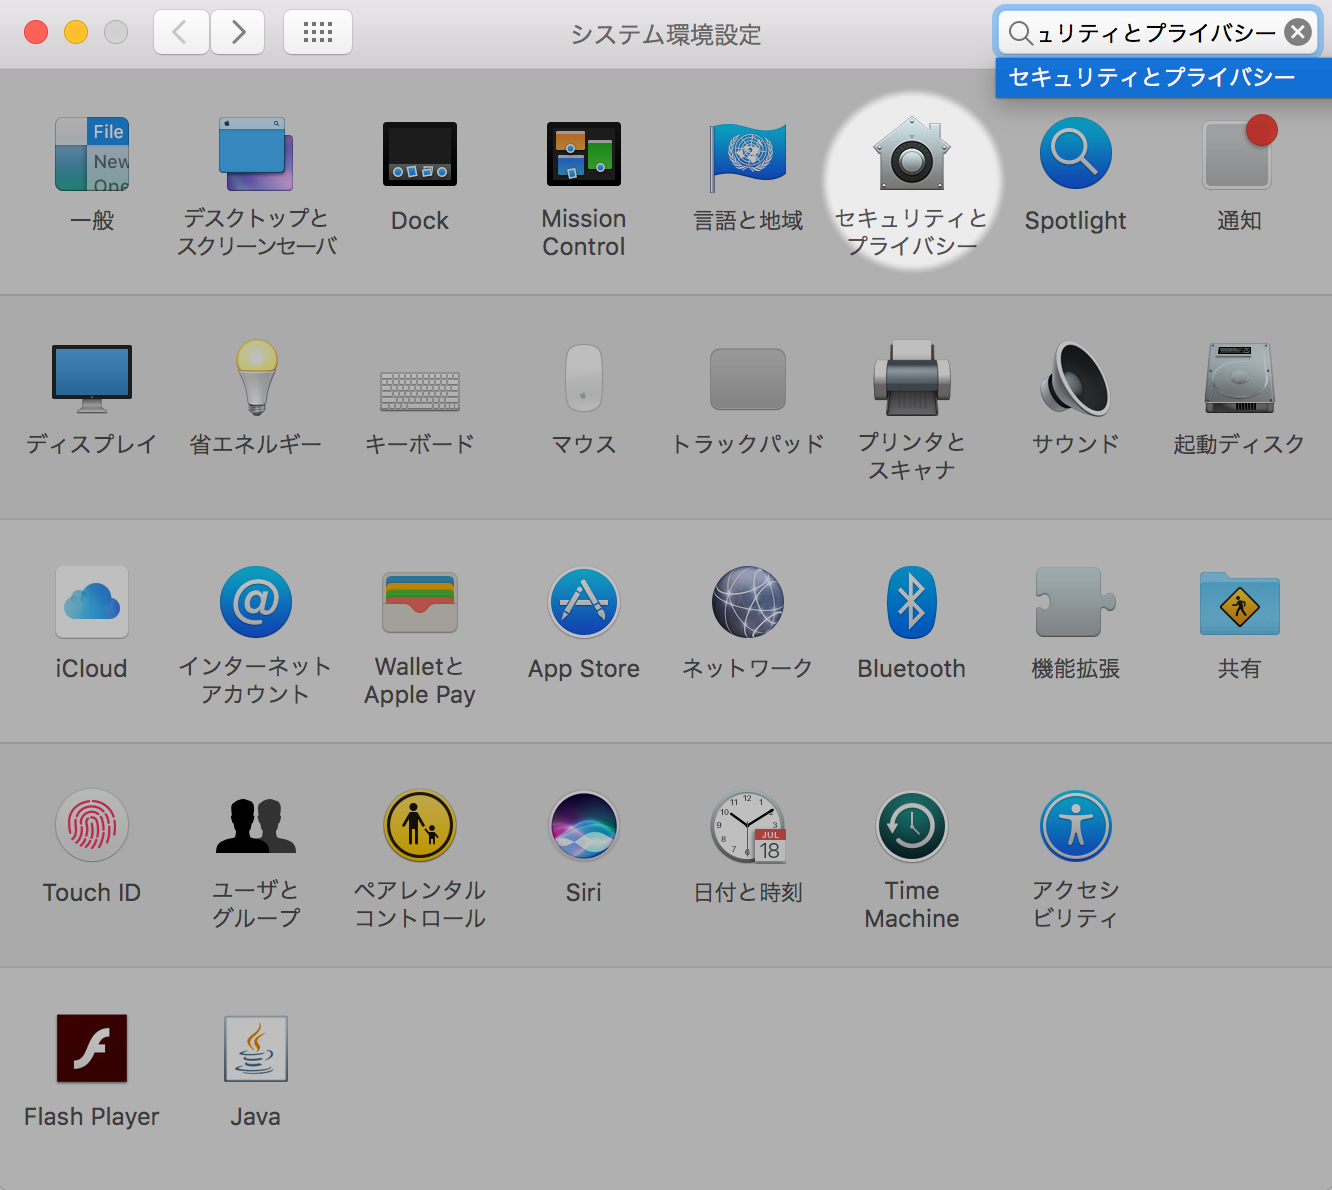Go forward with the right arrow button

pyautogui.click(x=237, y=33)
